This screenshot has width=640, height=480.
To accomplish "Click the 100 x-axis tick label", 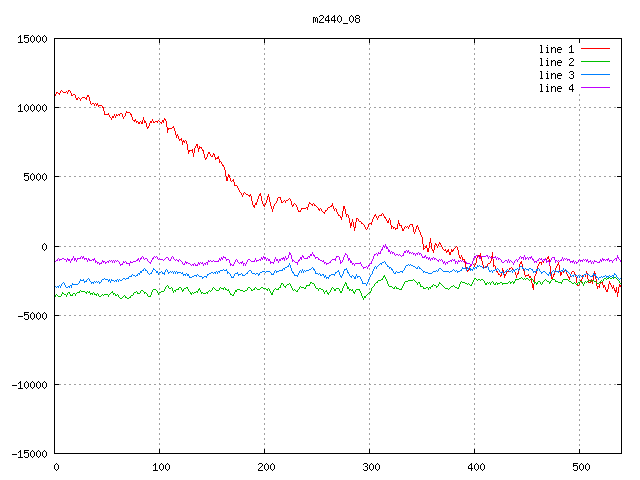I will [160, 467].
